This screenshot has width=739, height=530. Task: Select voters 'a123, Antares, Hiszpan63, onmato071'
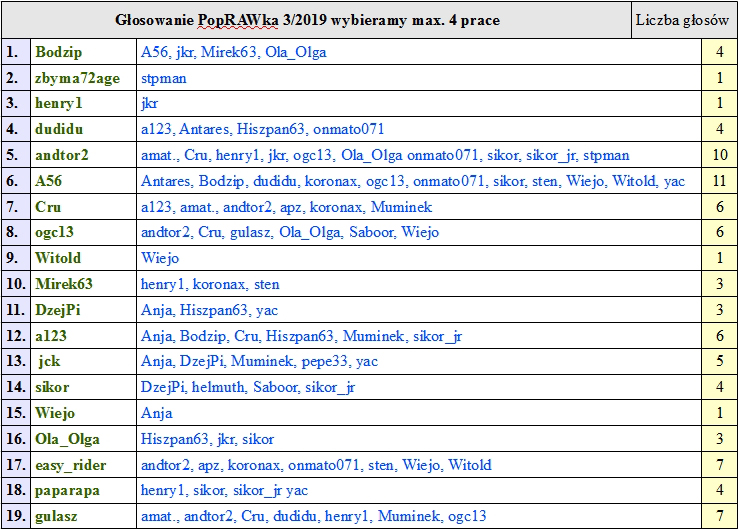coord(263,129)
